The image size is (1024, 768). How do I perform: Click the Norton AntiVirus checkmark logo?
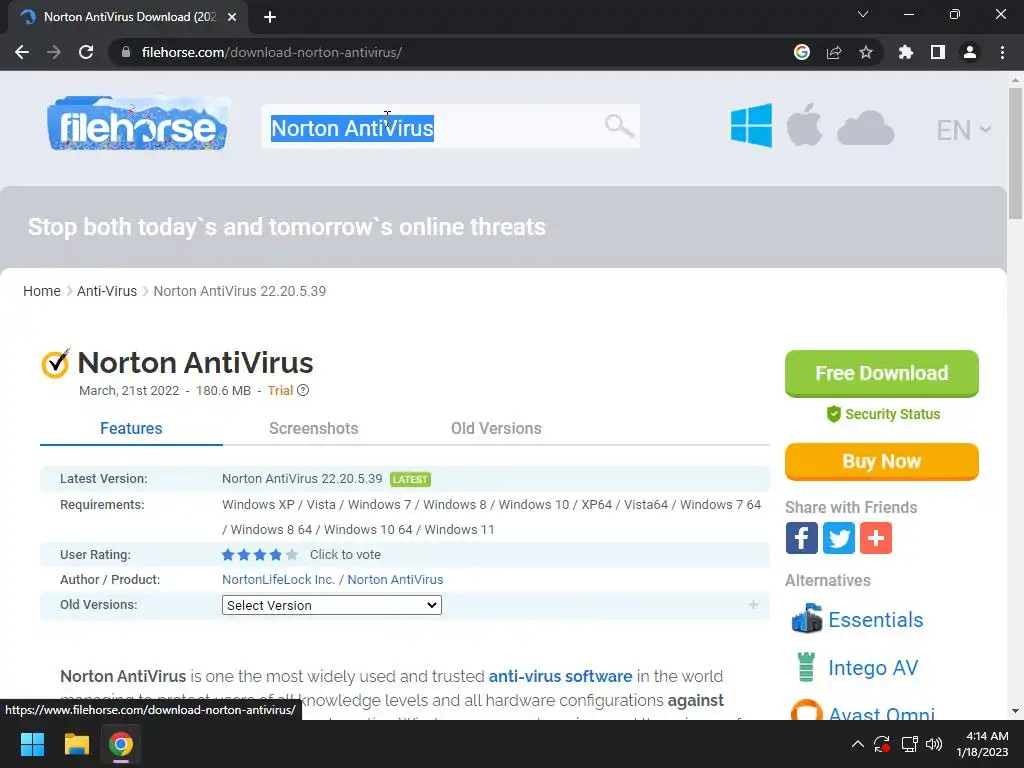pyautogui.click(x=56, y=363)
